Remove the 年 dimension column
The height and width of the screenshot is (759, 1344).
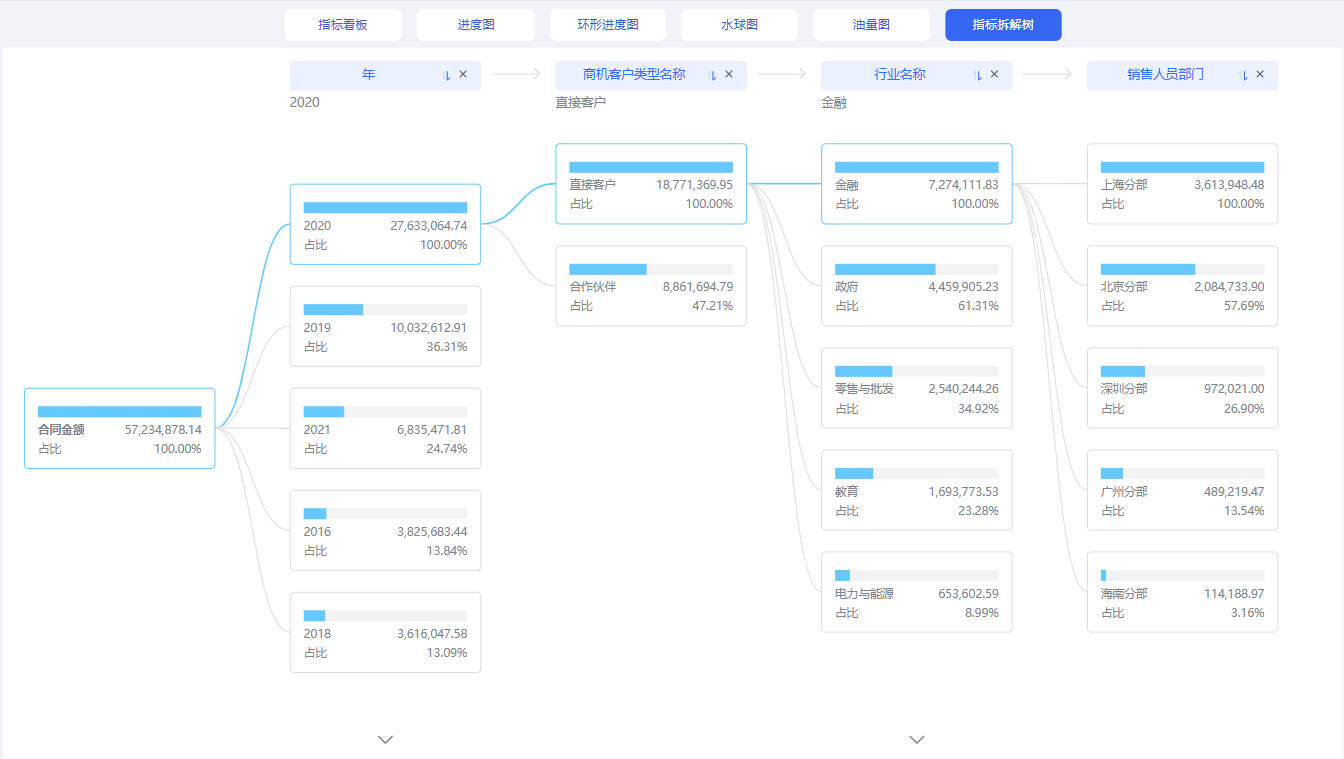(x=463, y=75)
